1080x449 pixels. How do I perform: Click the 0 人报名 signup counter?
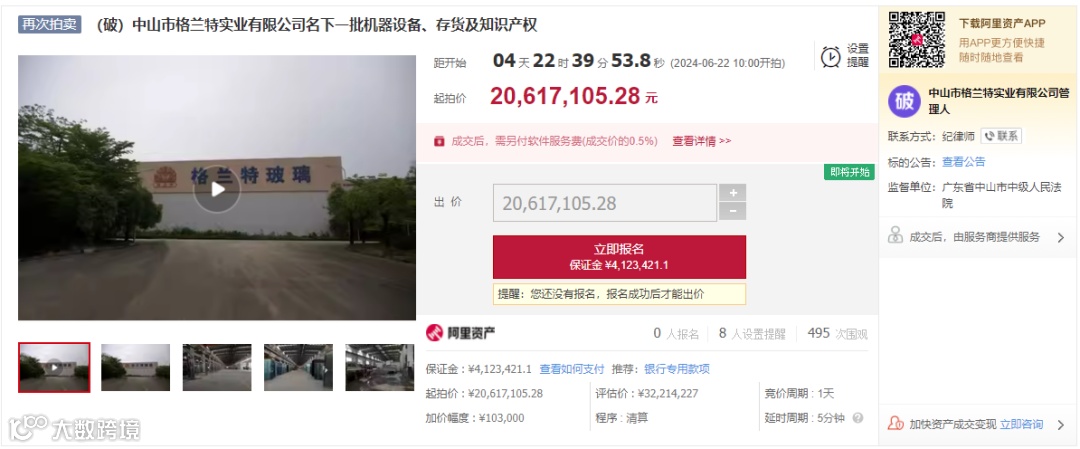pyautogui.click(x=676, y=334)
